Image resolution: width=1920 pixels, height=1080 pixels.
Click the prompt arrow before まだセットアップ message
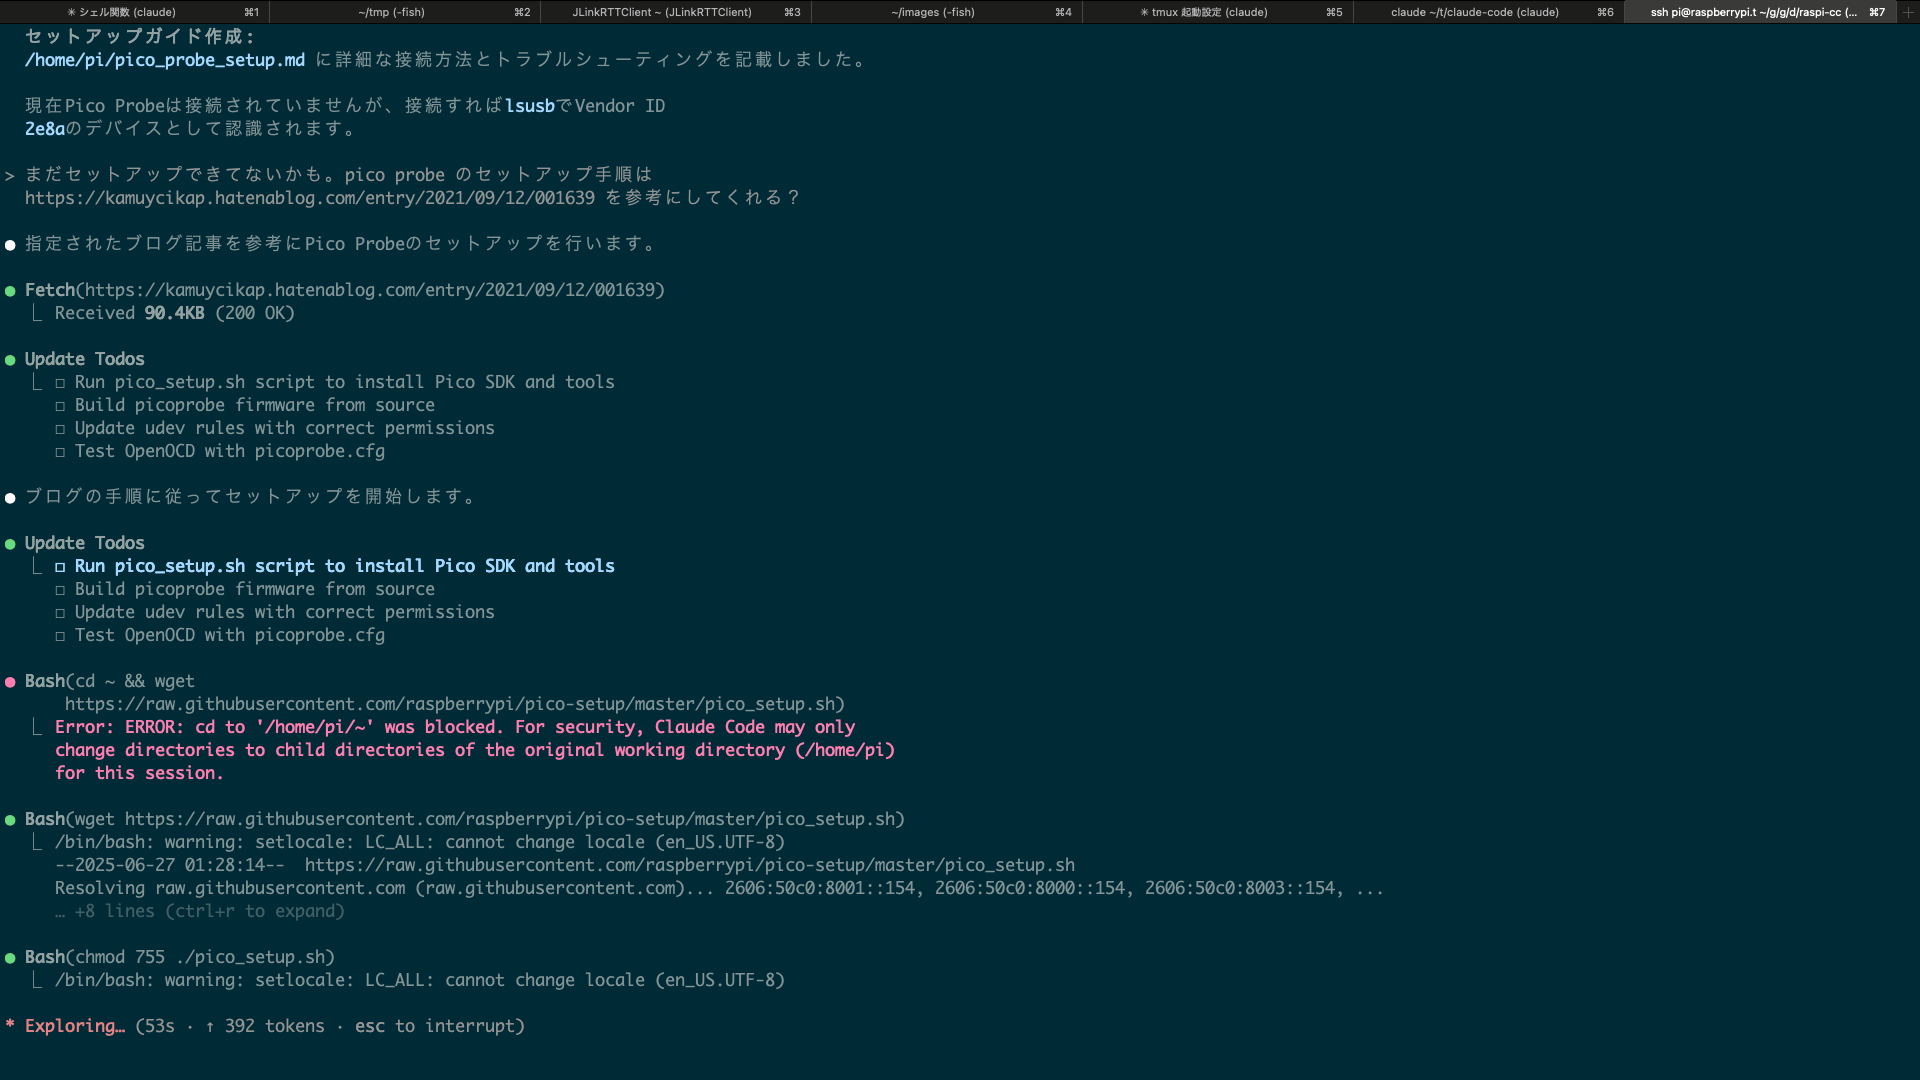coord(9,176)
